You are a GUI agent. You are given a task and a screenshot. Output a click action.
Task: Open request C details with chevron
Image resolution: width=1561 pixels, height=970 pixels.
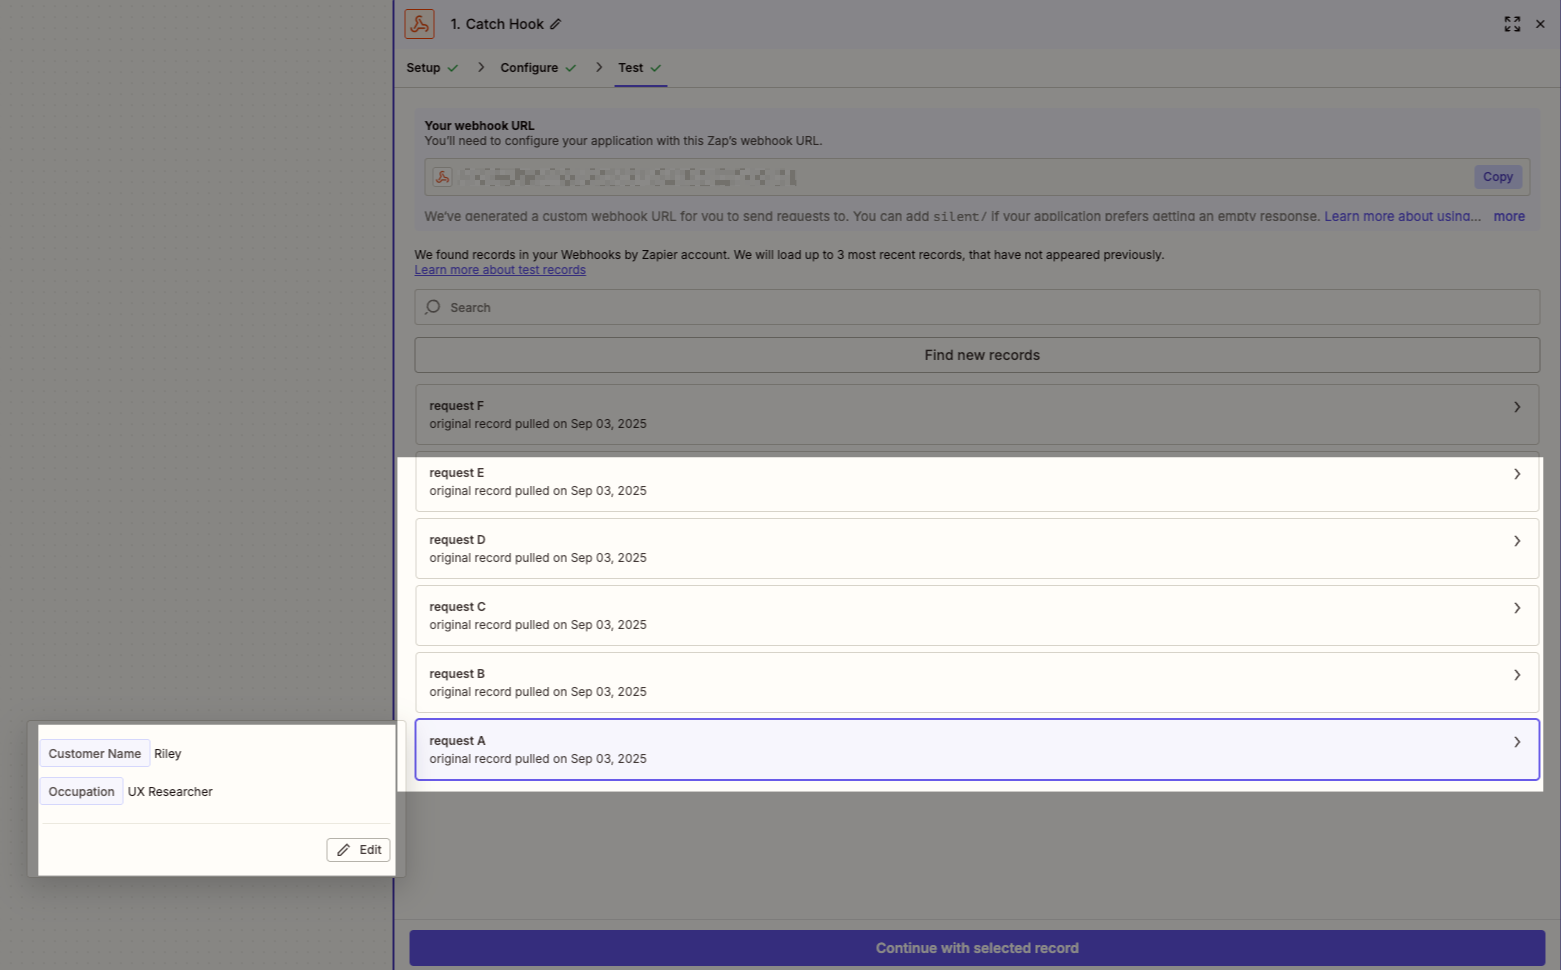(x=1517, y=608)
